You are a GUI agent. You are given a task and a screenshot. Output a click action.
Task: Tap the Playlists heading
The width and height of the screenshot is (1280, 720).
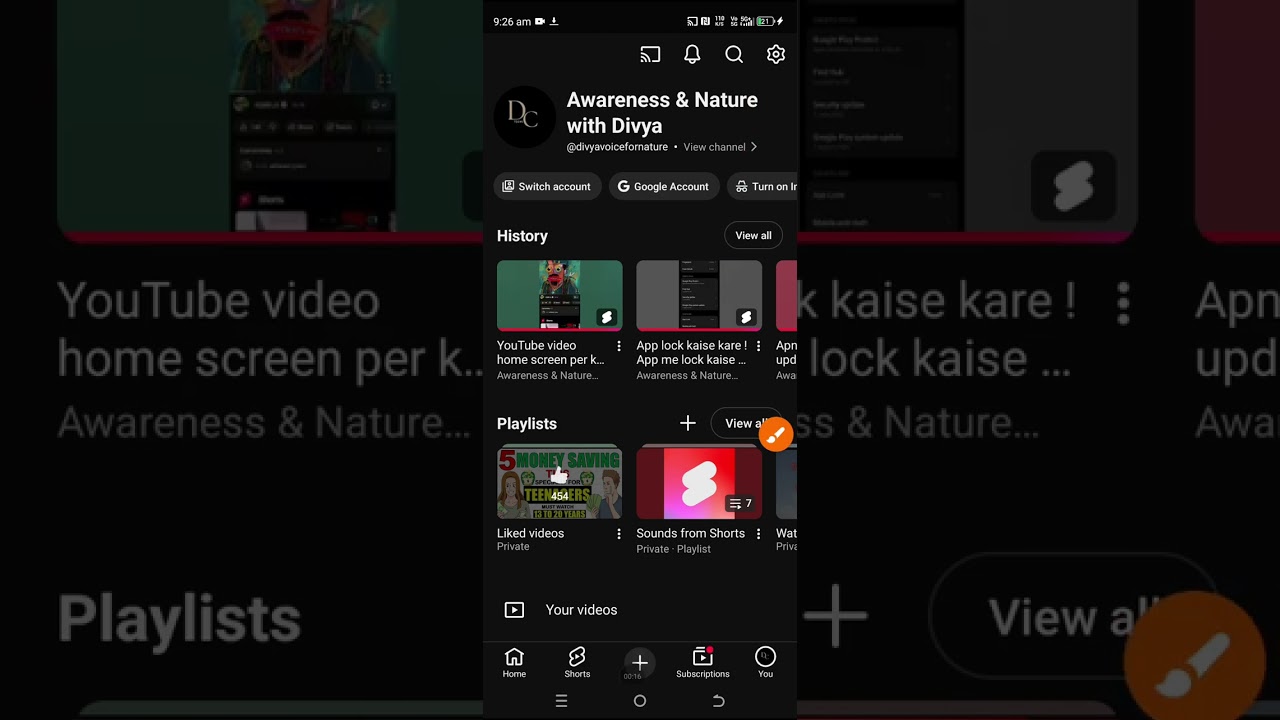527,424
